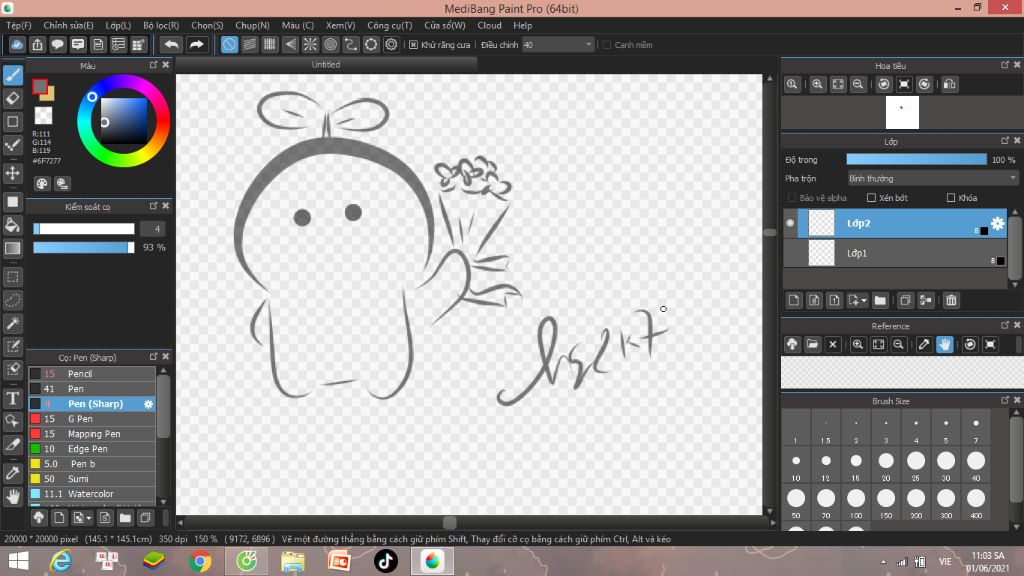Screen dimensions: 1024x576
Task: Select the Watercolor brush
Action: 91,494
